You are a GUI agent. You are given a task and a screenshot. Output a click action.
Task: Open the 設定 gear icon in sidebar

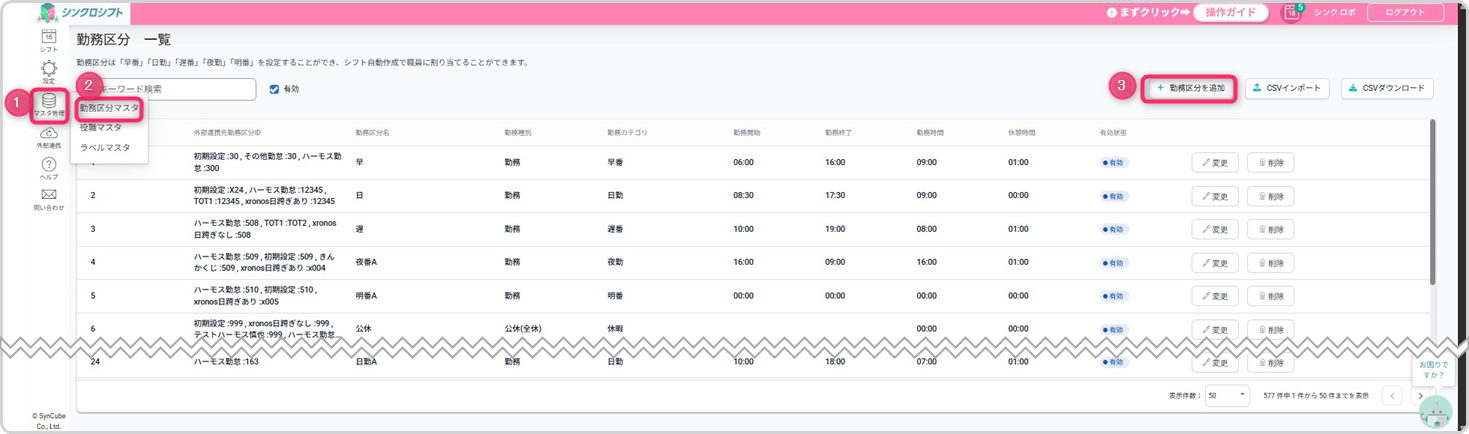click(x=48, y=71)
